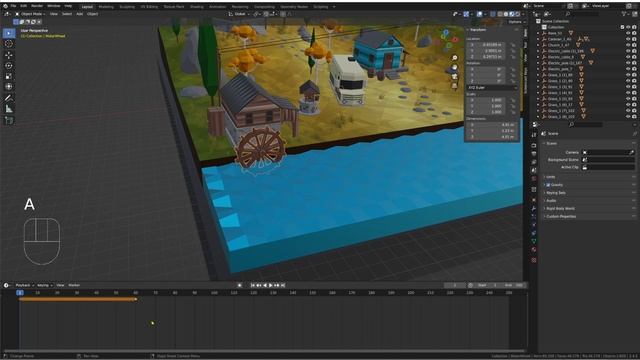Expand the Units panel
The width and height of the screenshot is (640, 360).
[551, 177]
